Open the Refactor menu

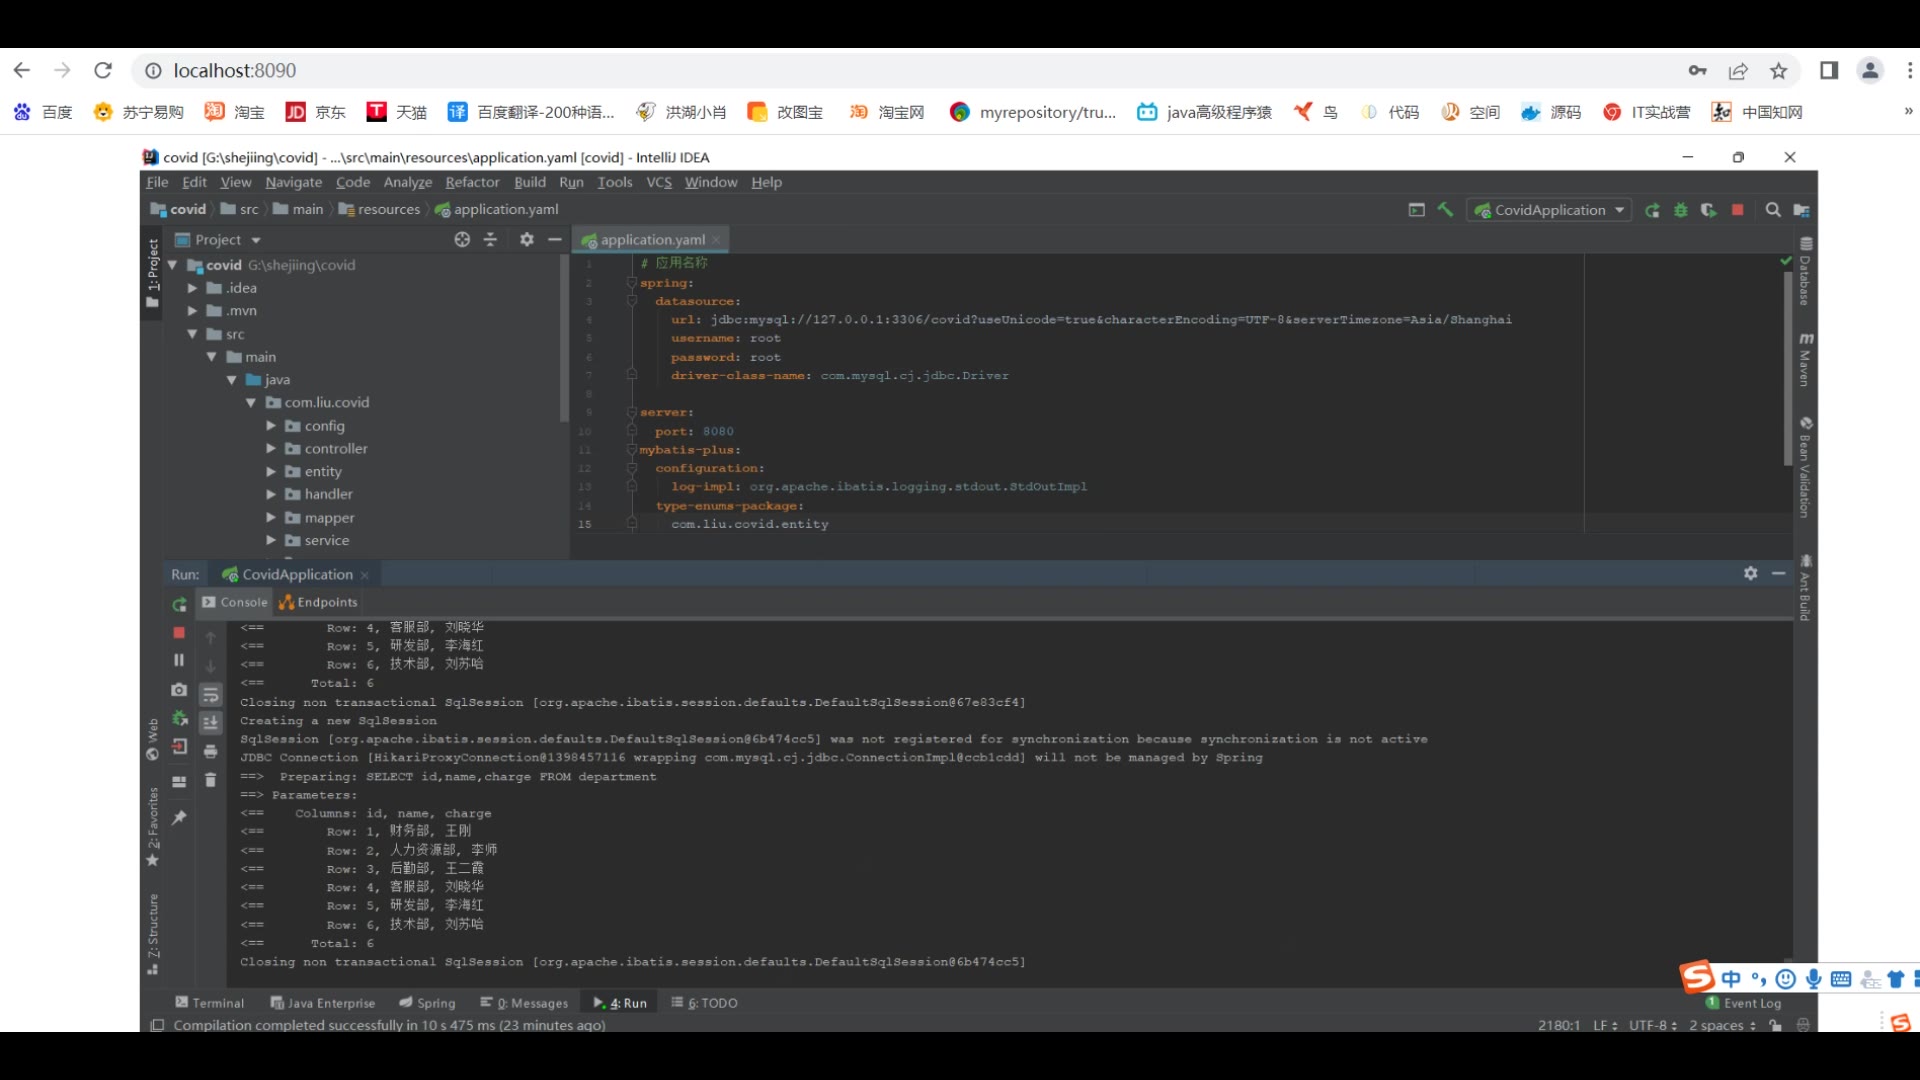coord(472,182)
